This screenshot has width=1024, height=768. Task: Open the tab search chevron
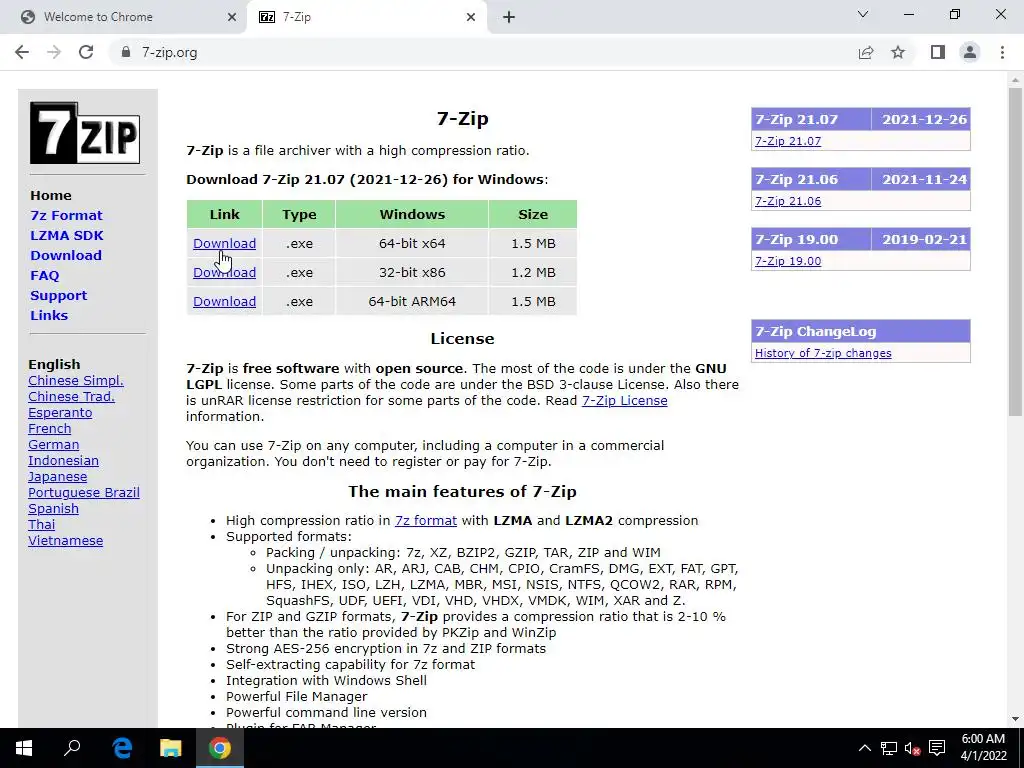pos(863,14)
